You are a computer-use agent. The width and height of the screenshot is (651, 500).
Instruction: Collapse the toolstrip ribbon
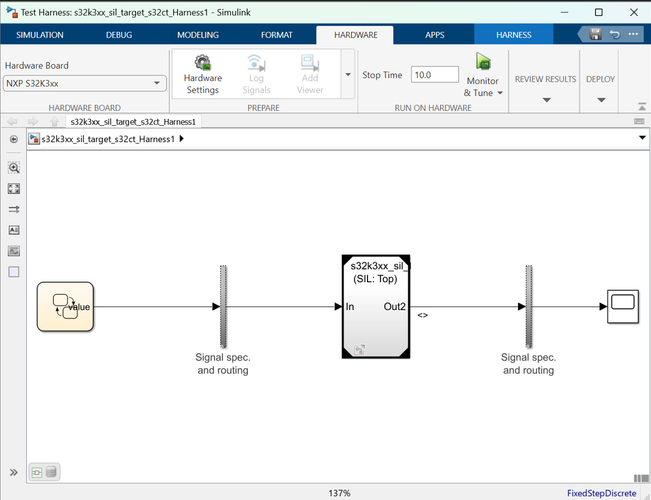pyautogui.click(x=642, y=107)
